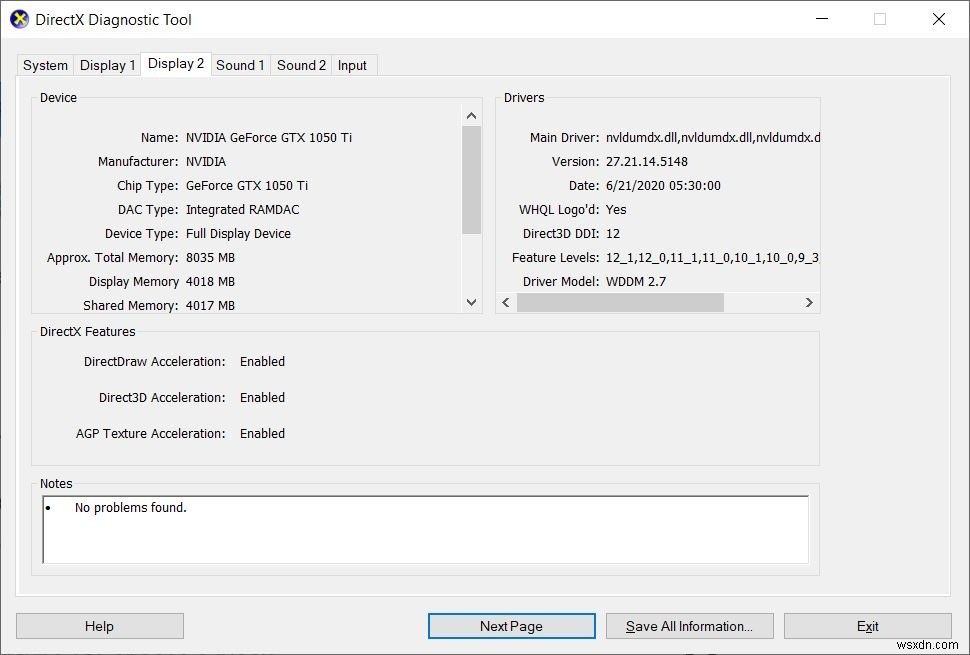The width and height of the screenshot is (970, 655).
Task: Click the GeForce GTX 1050 Ti device name
Action: (x=270, y=137)
